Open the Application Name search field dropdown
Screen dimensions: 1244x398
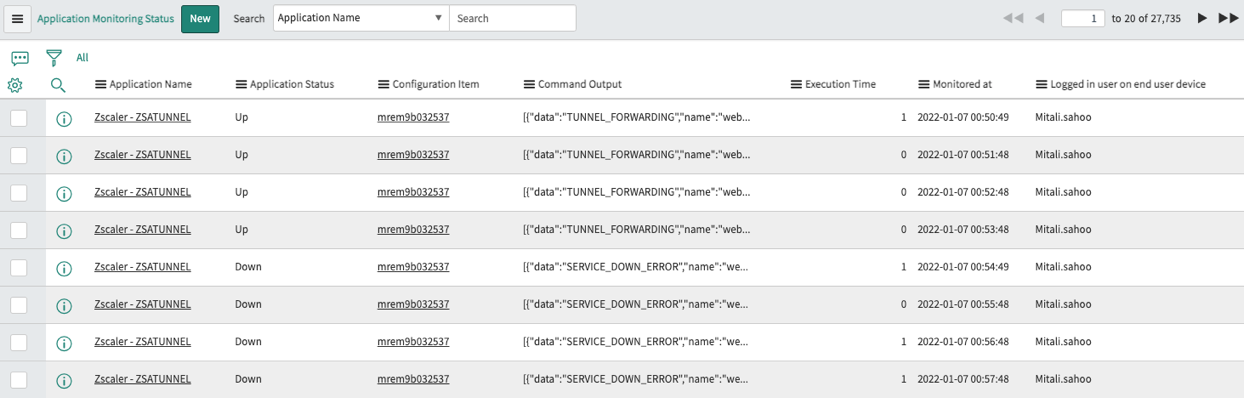pos(361,18)
